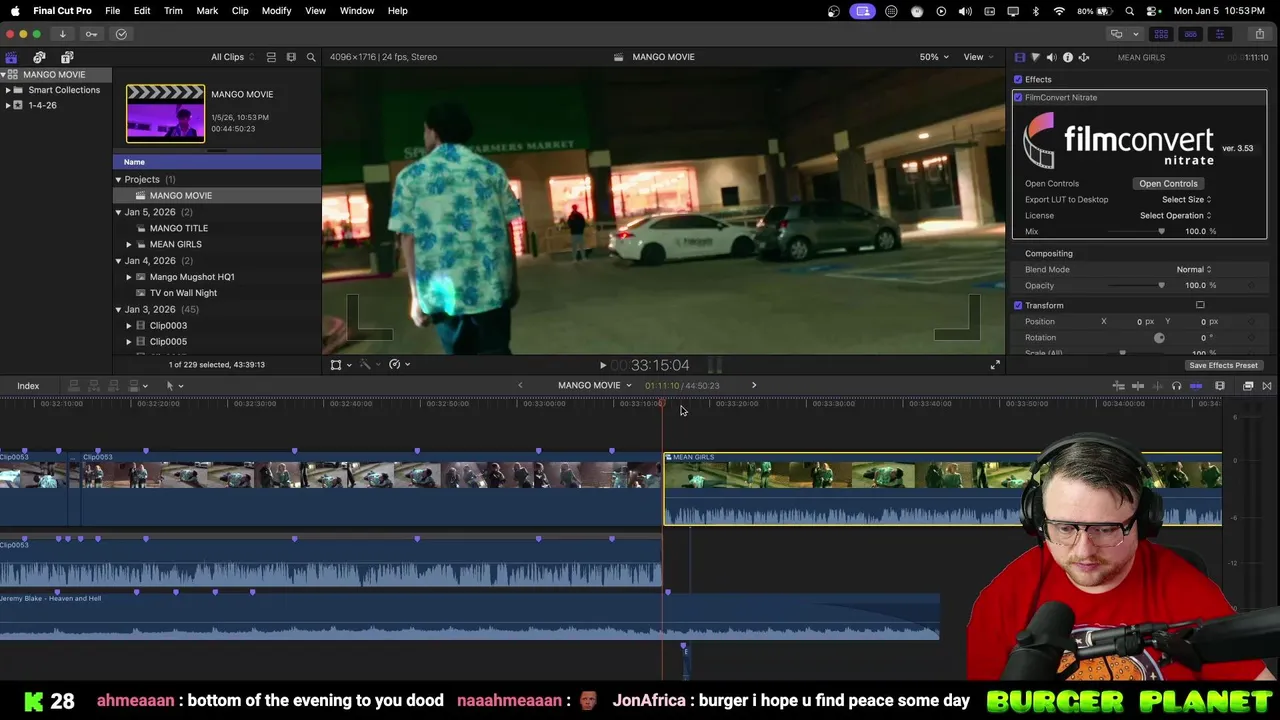Toggle the Effects section checkbox

coord(1018,79)
